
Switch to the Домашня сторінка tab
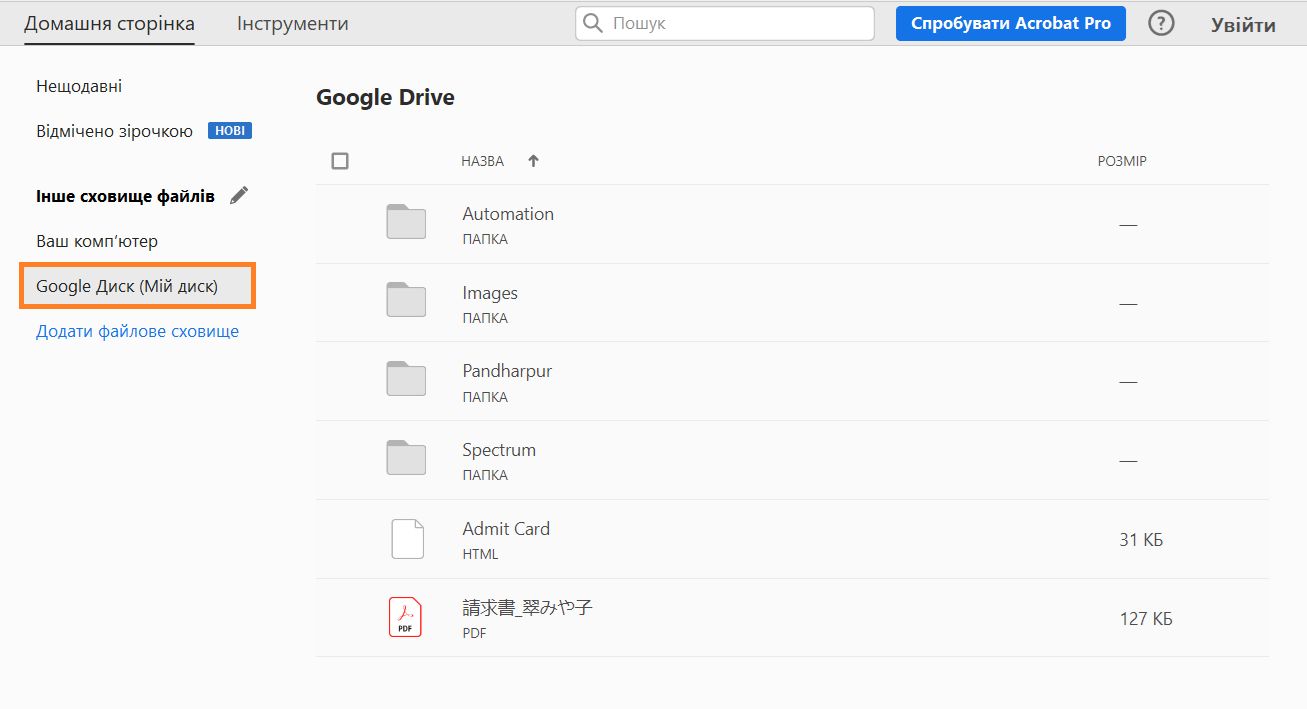pyautogui.click(x=108, y=22)
